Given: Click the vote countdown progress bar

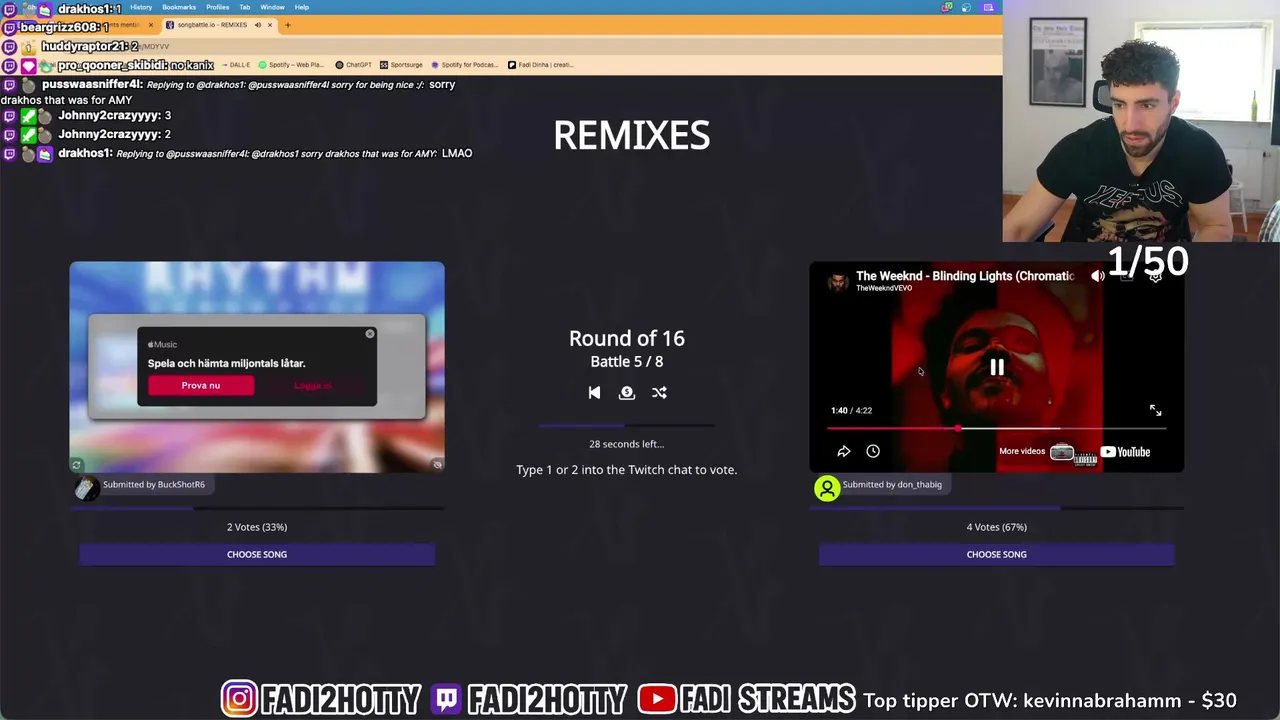Looking at the screenshot, I should click(x=627, y=425).
